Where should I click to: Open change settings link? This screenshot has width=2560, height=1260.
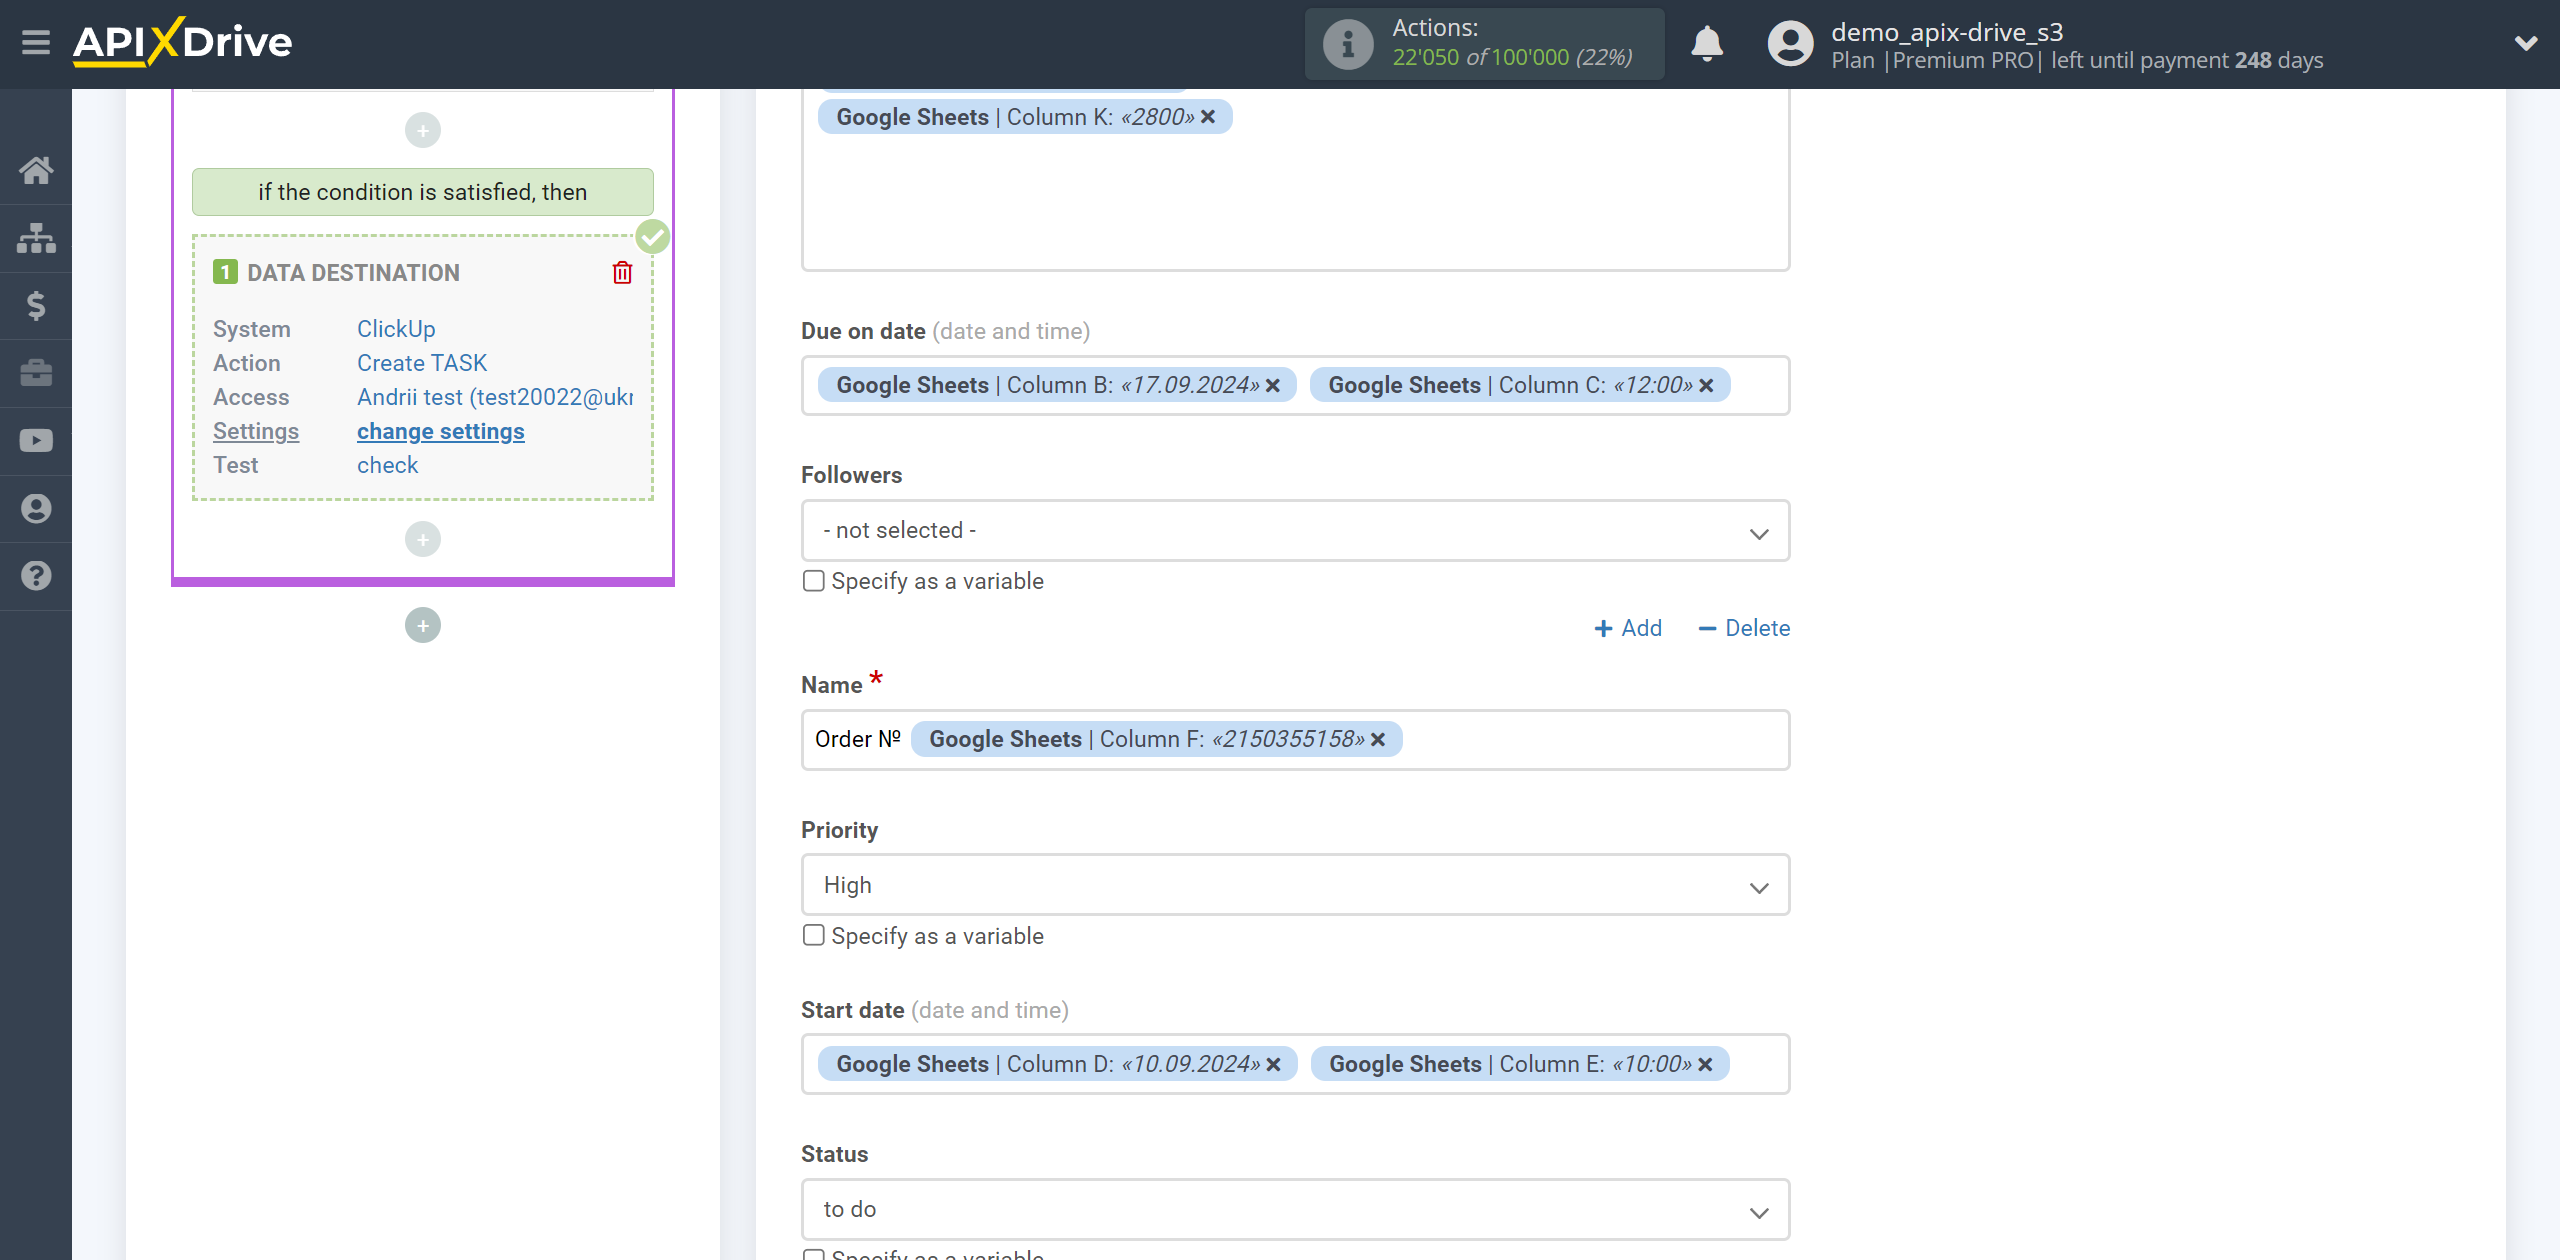[441, 431]
